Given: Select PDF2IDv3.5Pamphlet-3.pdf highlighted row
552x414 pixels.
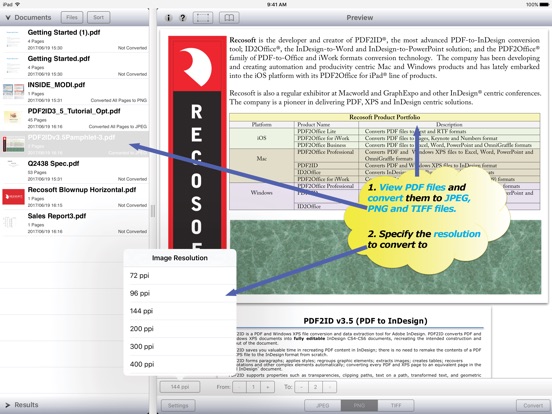Looking at the screenshot, I should click(x=74, y=144).
